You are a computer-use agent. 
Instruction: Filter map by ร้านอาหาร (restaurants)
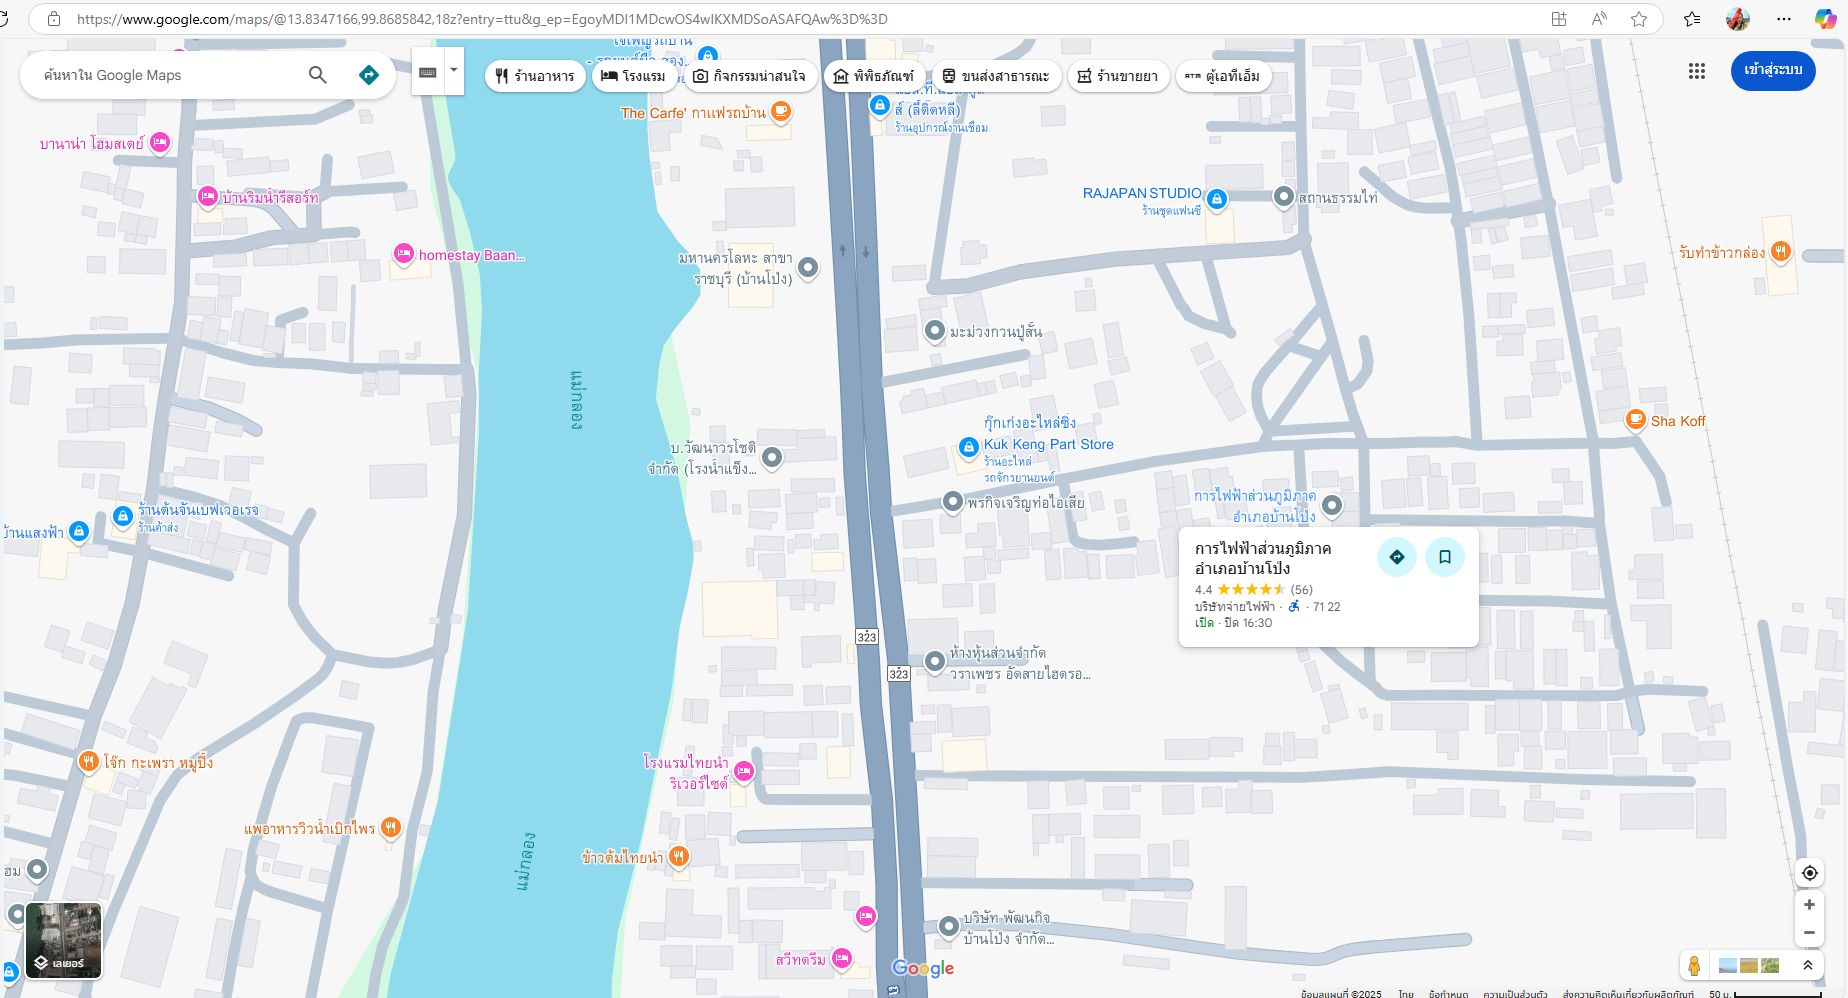[535, 76]
